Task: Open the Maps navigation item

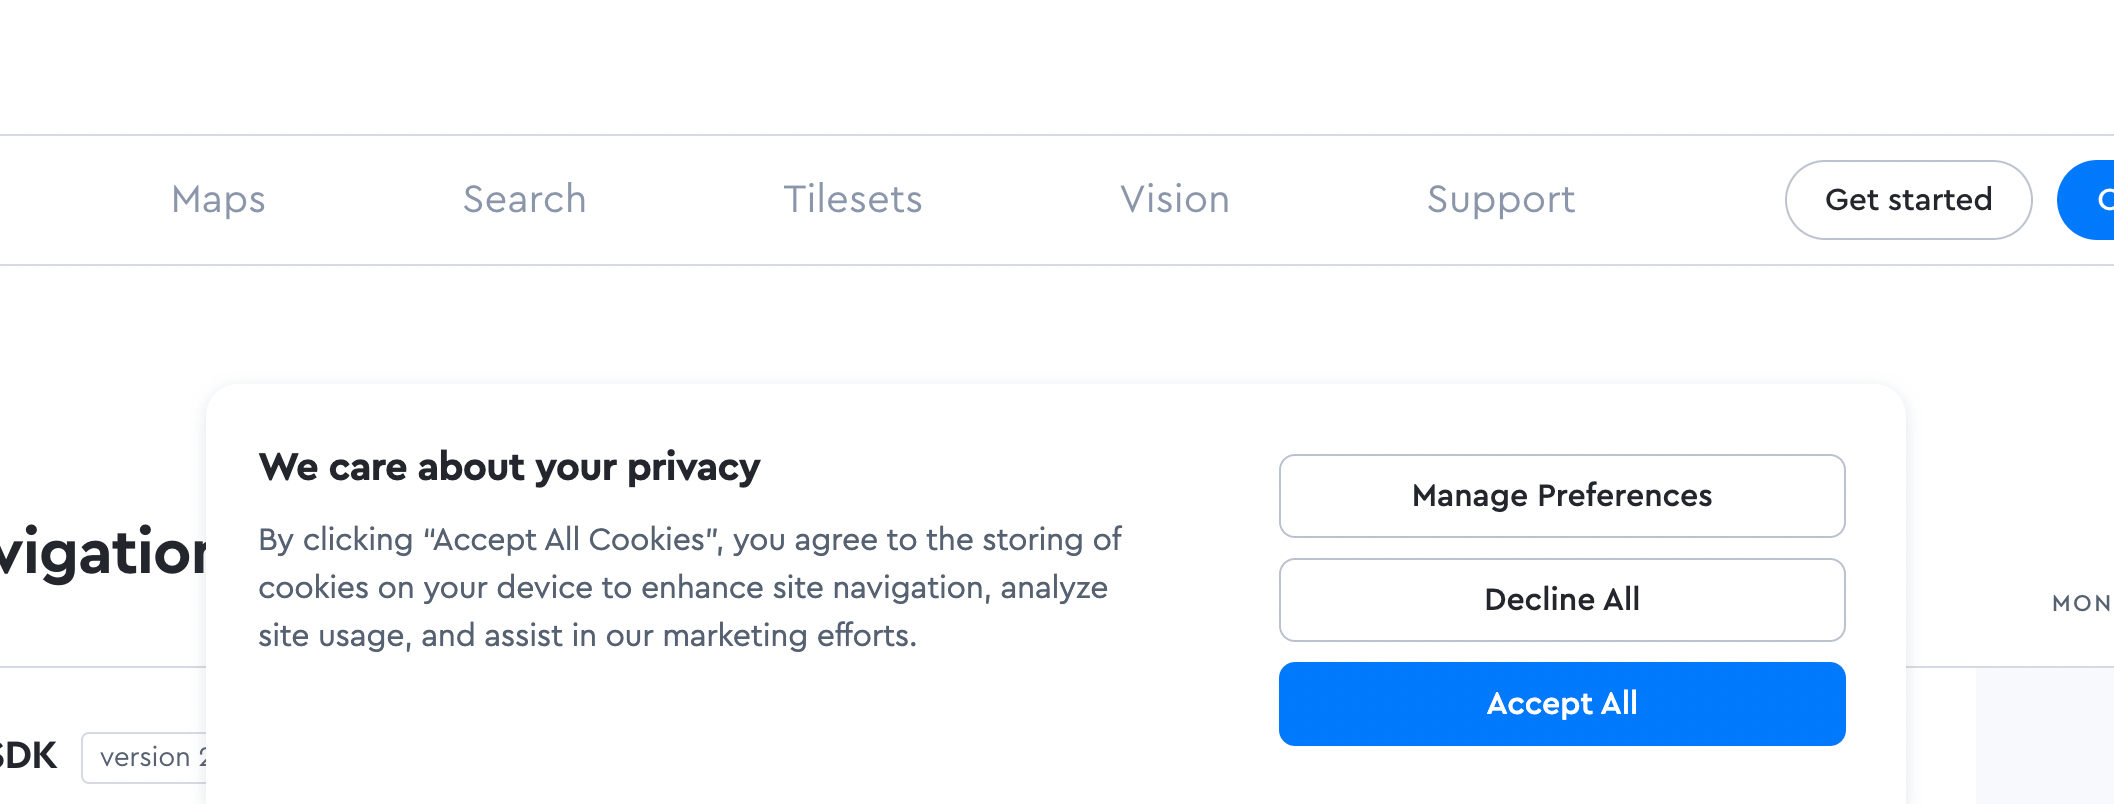Action: (218, 199)
